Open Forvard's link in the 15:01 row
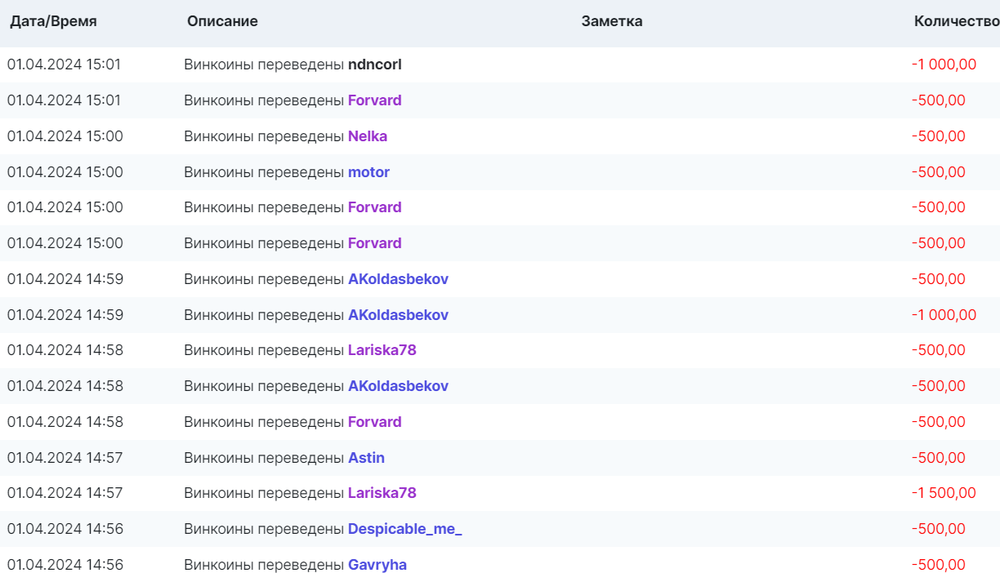 point(374,101)
